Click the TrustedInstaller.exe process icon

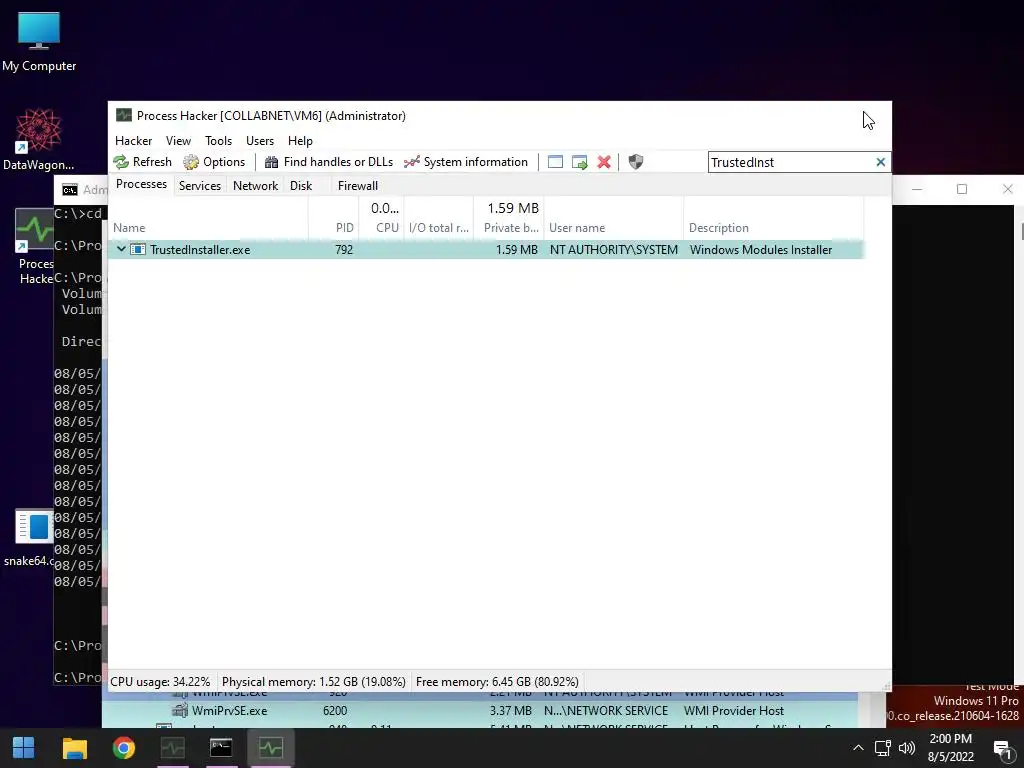(x=138, y=249)
